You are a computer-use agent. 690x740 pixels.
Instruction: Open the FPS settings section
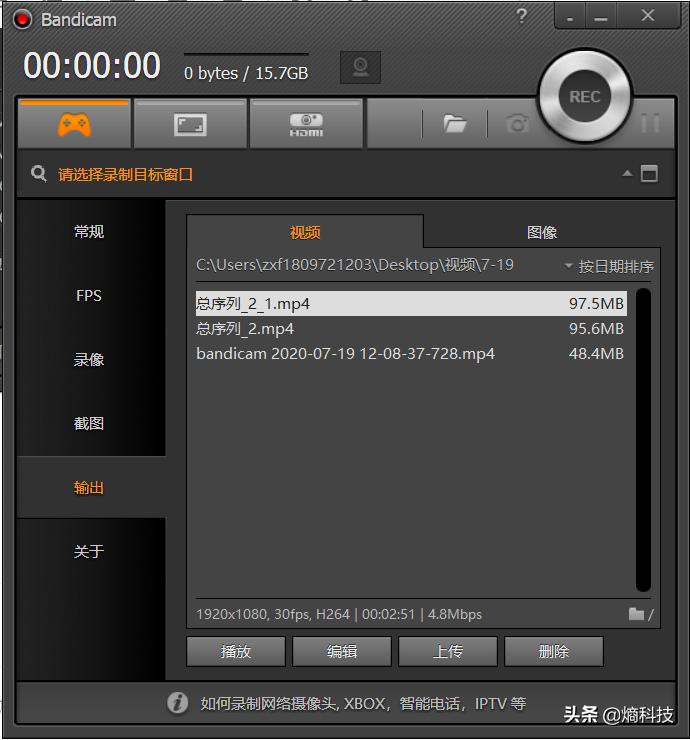pyautogui.click(x=89, y=295)
